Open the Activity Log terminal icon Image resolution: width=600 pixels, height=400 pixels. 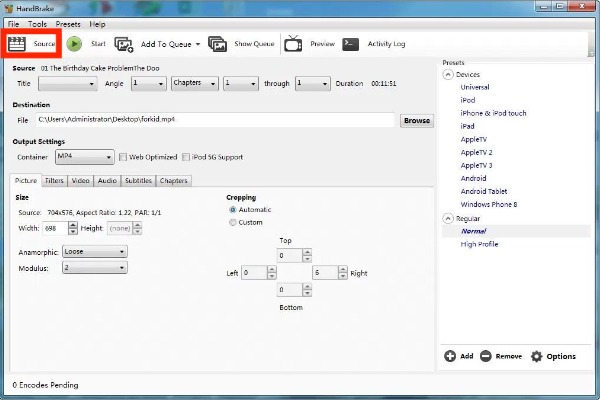click(351, 44)
